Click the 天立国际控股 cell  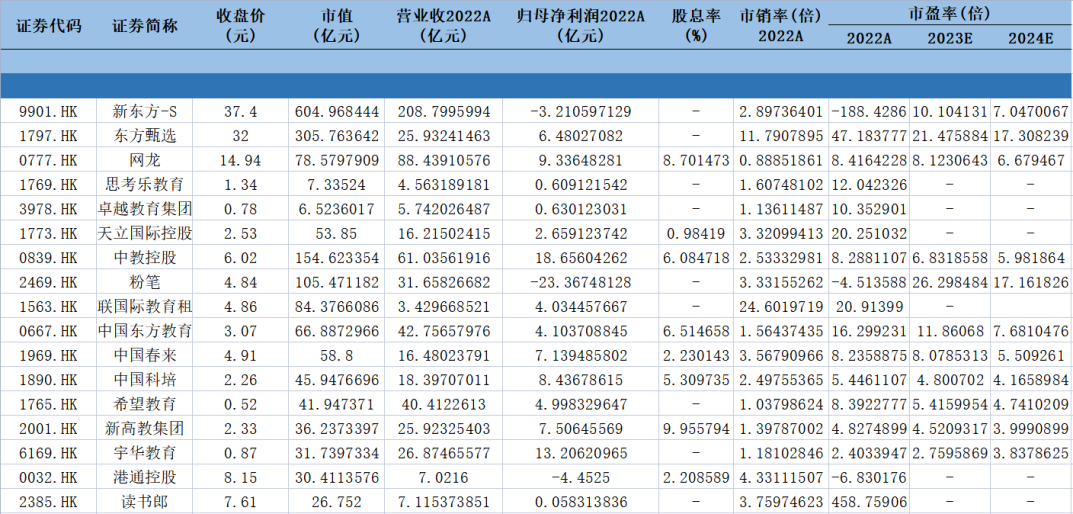tap(145, 233)
